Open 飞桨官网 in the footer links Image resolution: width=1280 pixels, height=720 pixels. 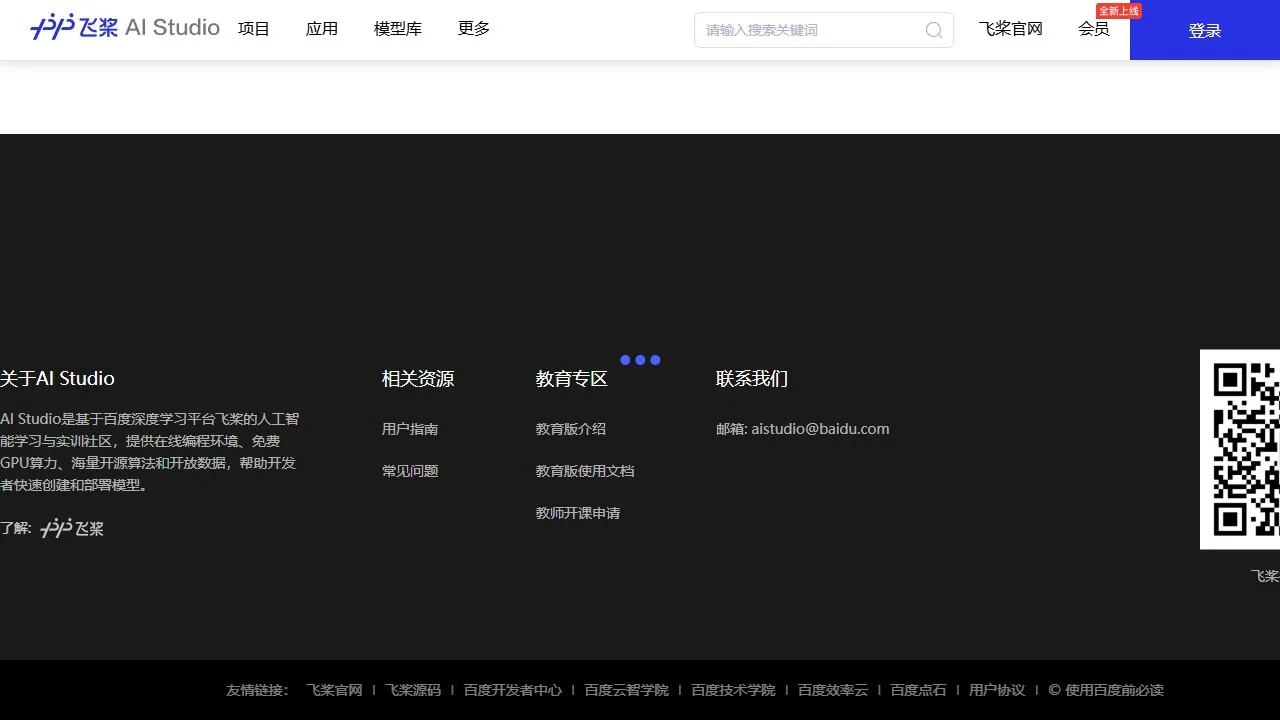[334, 690]
